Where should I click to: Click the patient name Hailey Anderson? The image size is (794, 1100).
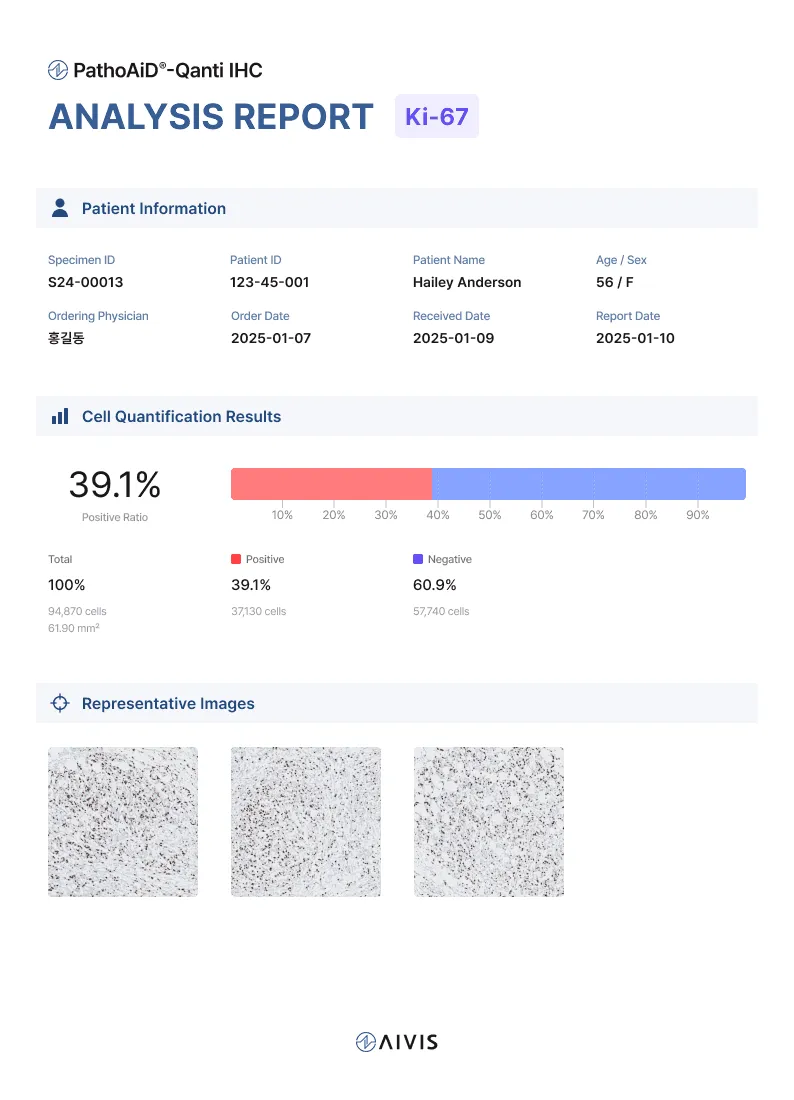pos(467,282)
